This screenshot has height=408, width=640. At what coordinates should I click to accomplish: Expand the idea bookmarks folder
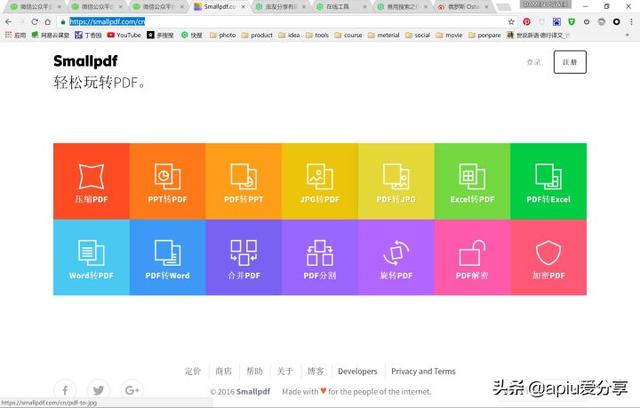point(289,35)
